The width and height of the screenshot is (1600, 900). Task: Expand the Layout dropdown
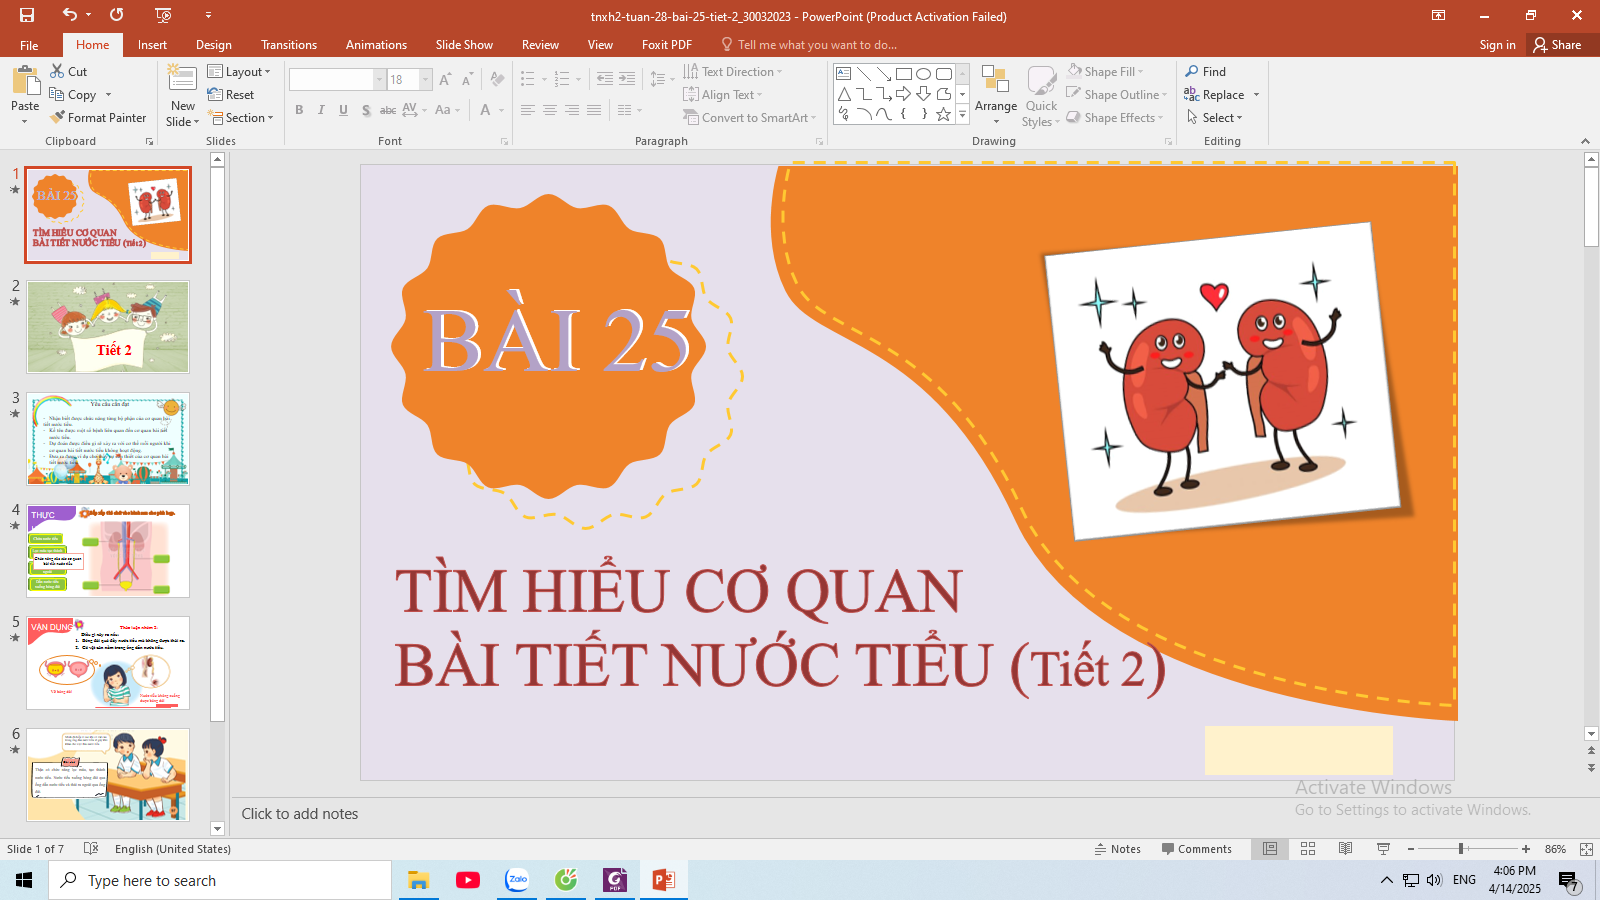(239, 72)
